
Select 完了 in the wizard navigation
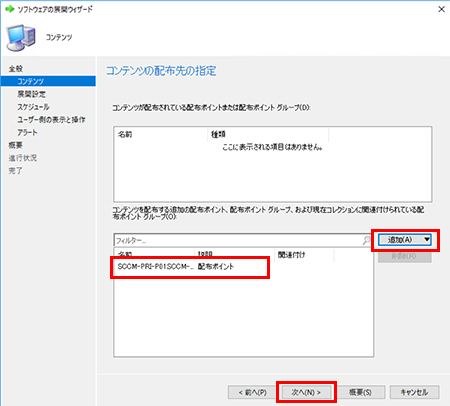15,170
